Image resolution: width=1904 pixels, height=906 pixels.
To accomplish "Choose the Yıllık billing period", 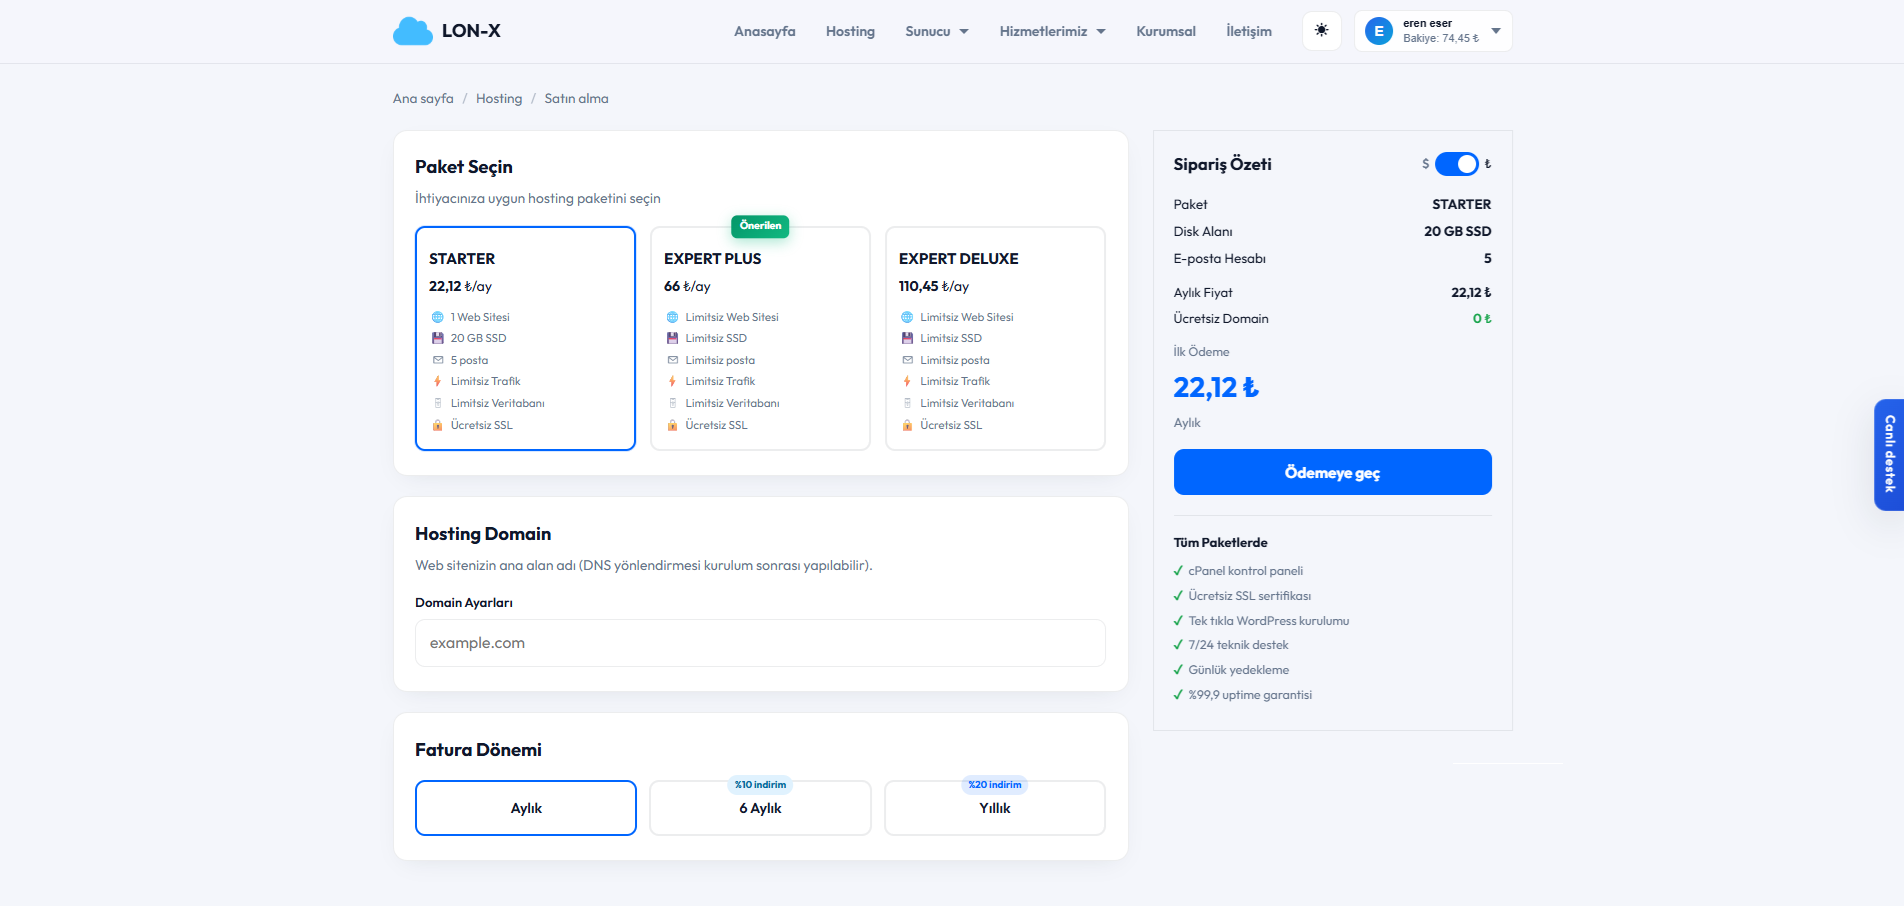I will pyautogui.click(x=995, y=808).
